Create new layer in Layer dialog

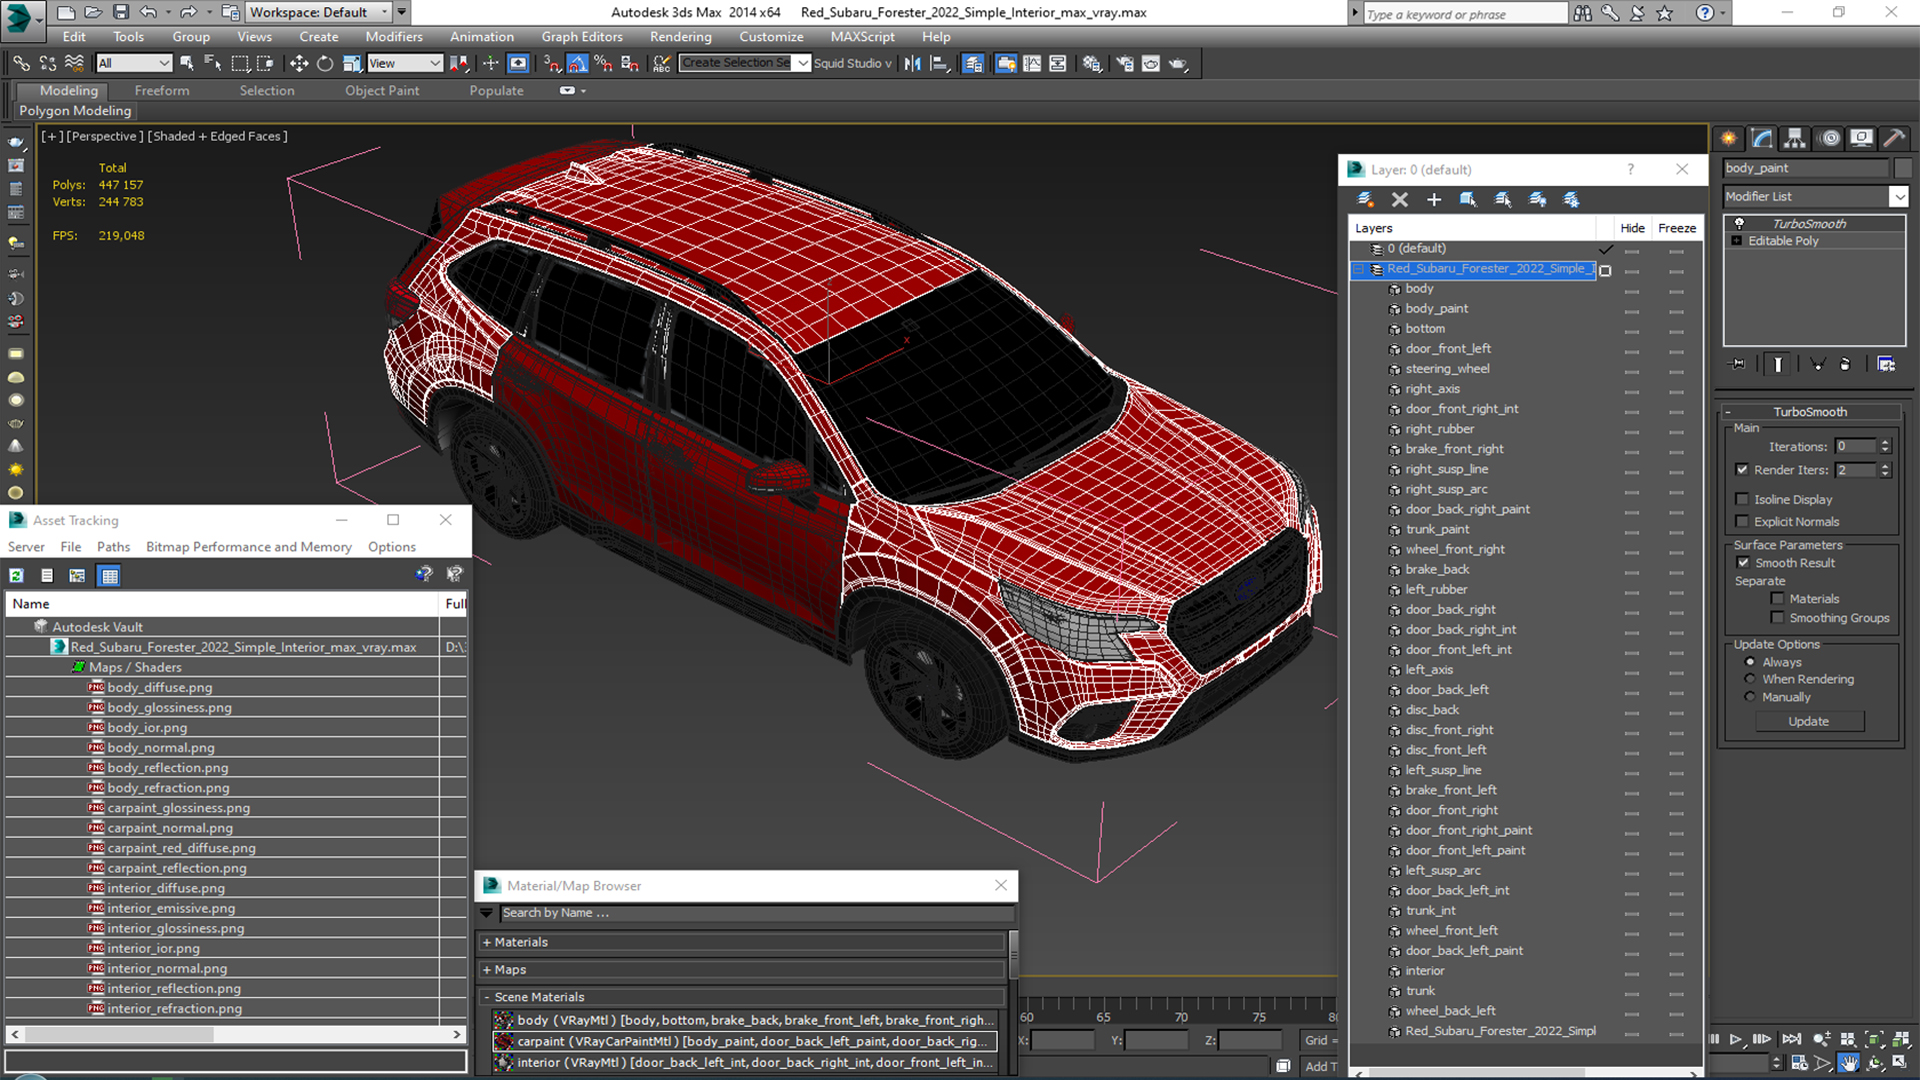[x=1365, y=200]
